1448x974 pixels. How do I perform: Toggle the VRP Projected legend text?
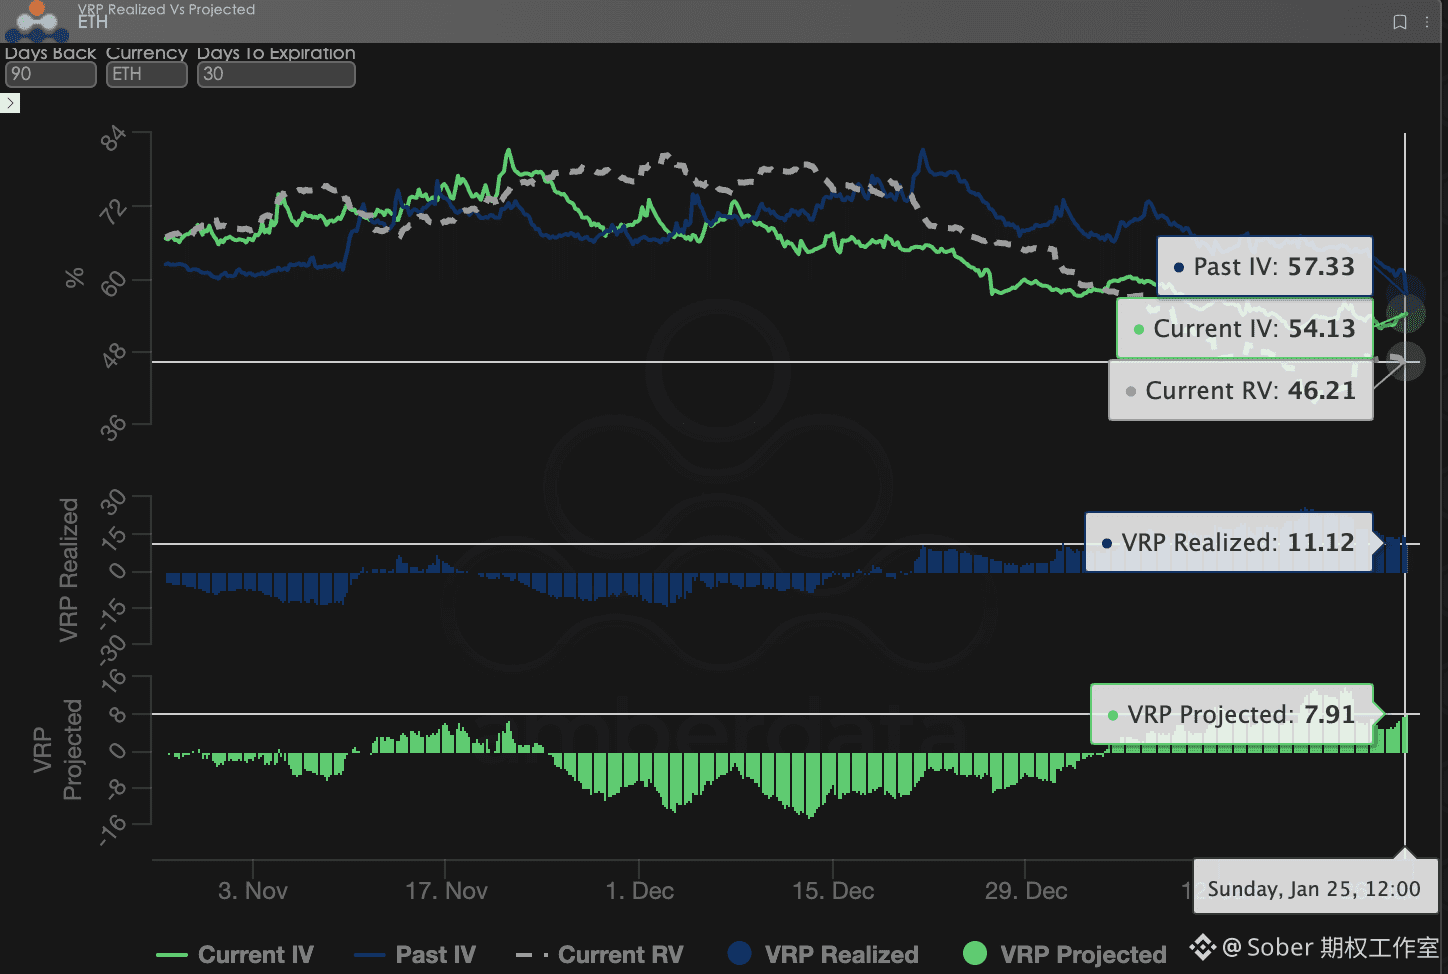pos(1083,955)
